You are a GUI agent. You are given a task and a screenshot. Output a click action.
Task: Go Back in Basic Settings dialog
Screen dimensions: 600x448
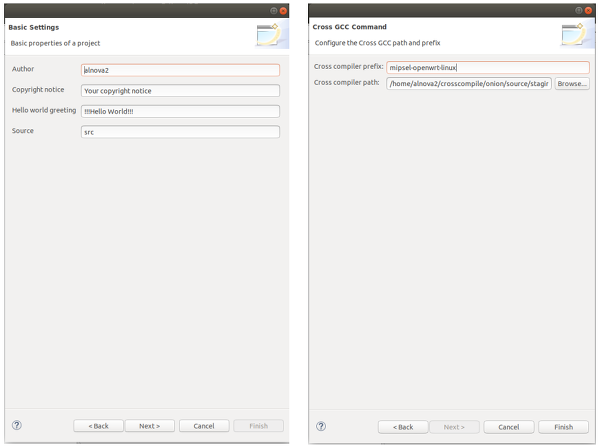98,426
